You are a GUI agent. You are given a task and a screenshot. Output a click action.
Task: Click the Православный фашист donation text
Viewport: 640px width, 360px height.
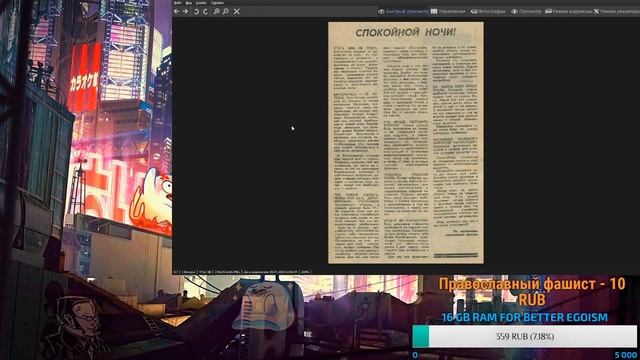532,291
